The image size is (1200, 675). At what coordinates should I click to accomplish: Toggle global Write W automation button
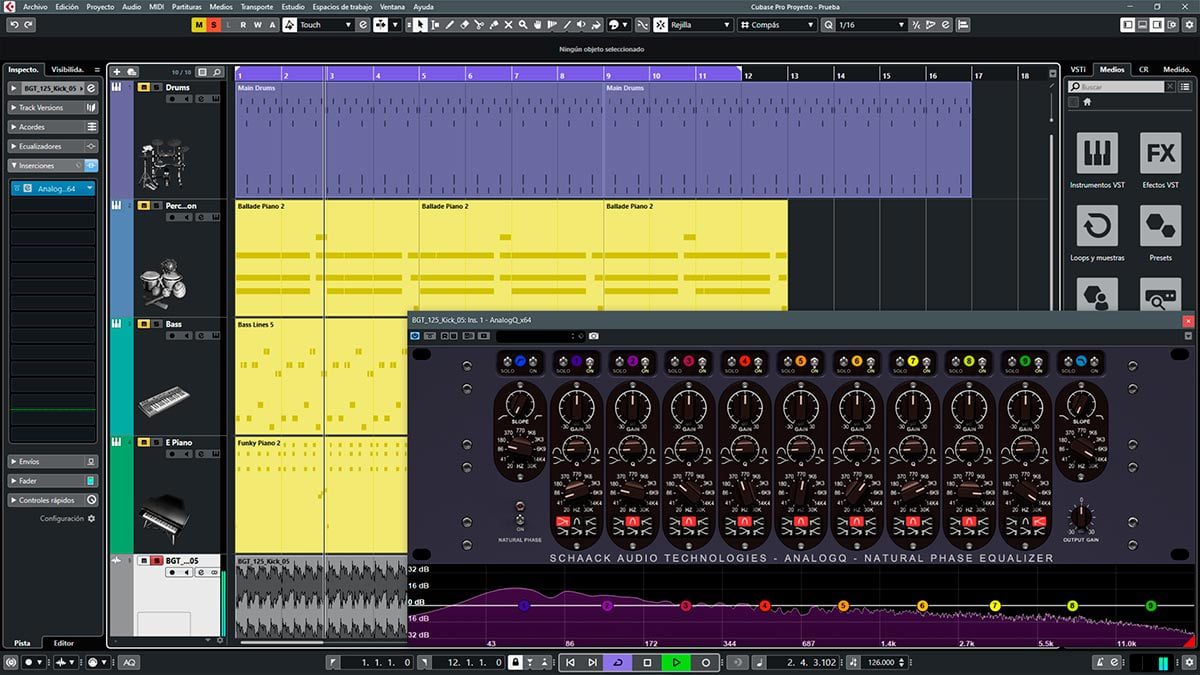click(x=257, y=24)
